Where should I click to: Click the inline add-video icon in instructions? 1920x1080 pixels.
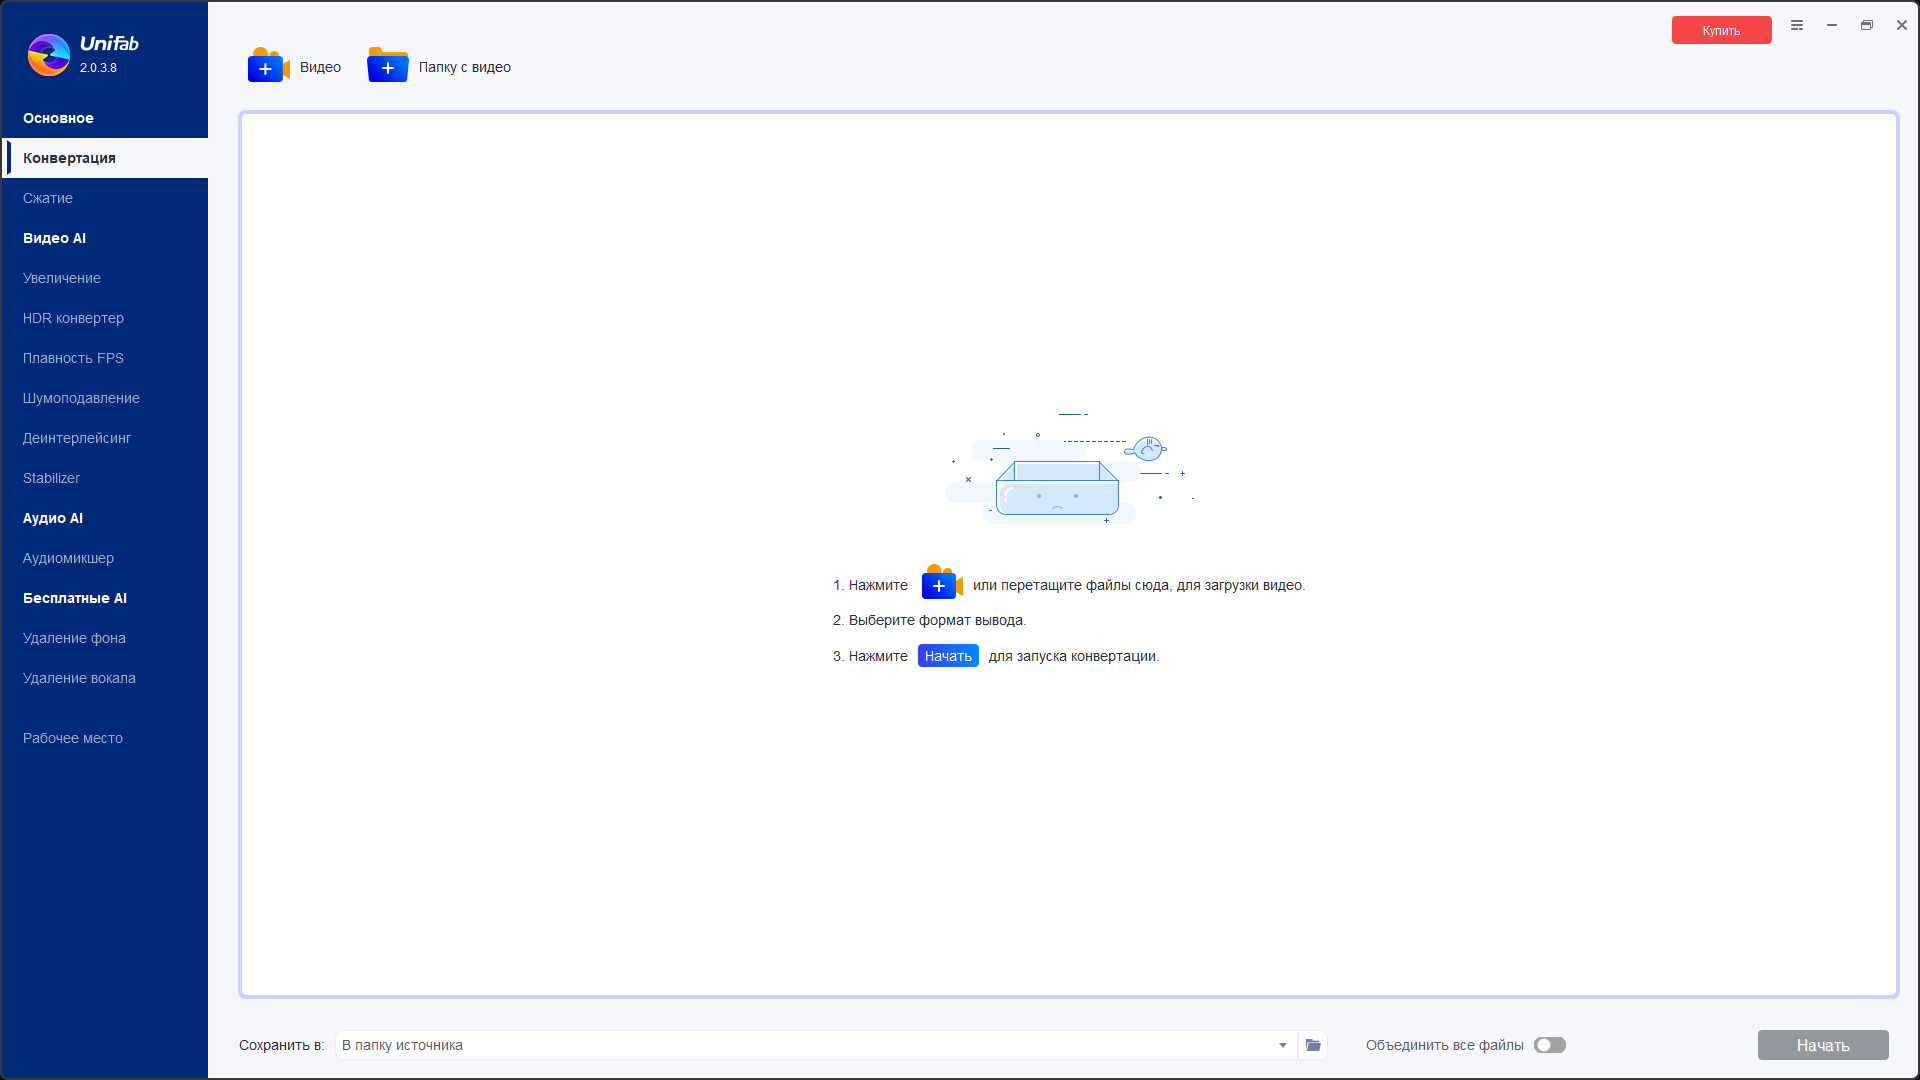point(941,584)
